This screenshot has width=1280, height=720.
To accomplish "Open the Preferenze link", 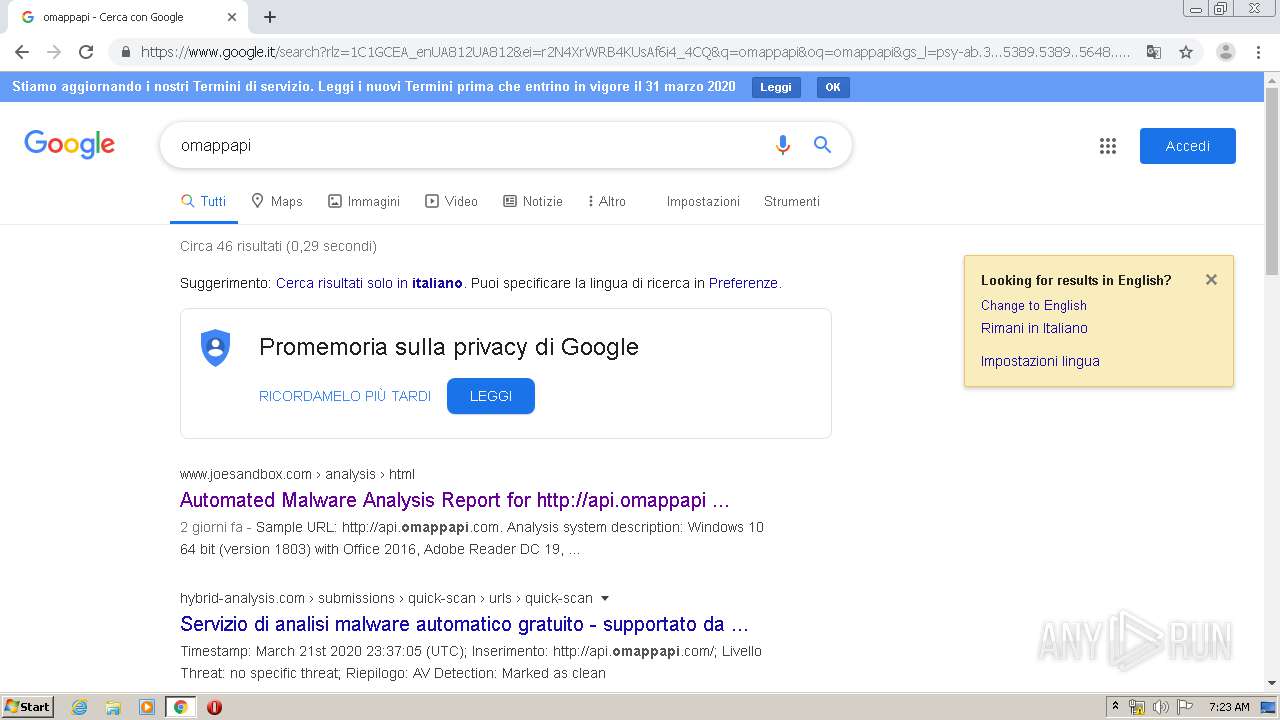I will (x=743, y=283).
